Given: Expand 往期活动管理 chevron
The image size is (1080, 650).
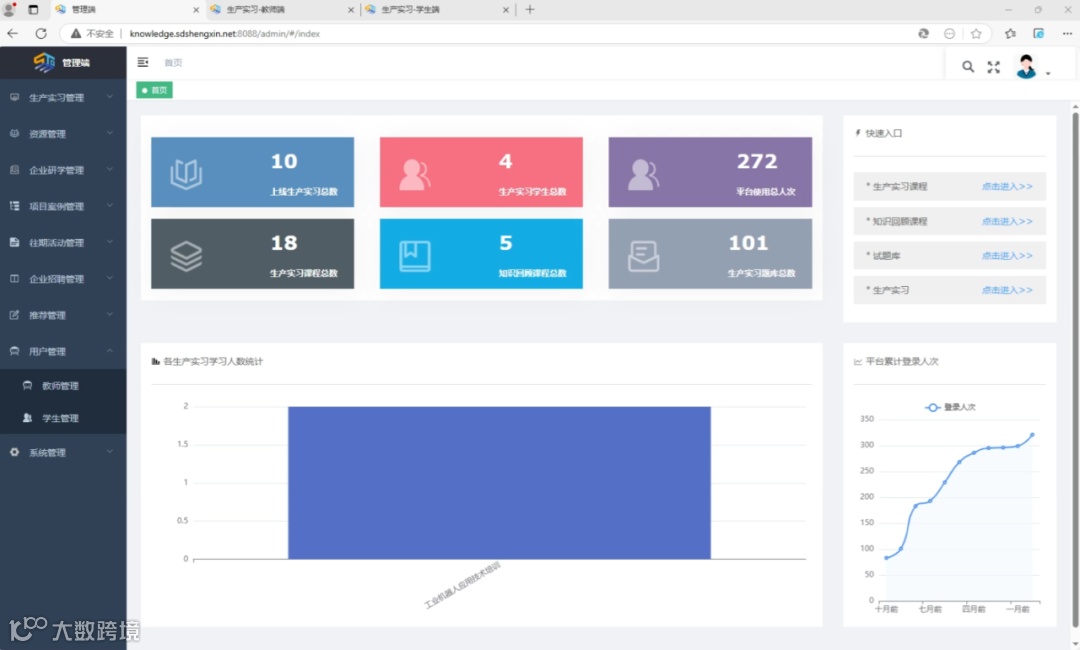Looking at the screenshot, I should point(110,242).
